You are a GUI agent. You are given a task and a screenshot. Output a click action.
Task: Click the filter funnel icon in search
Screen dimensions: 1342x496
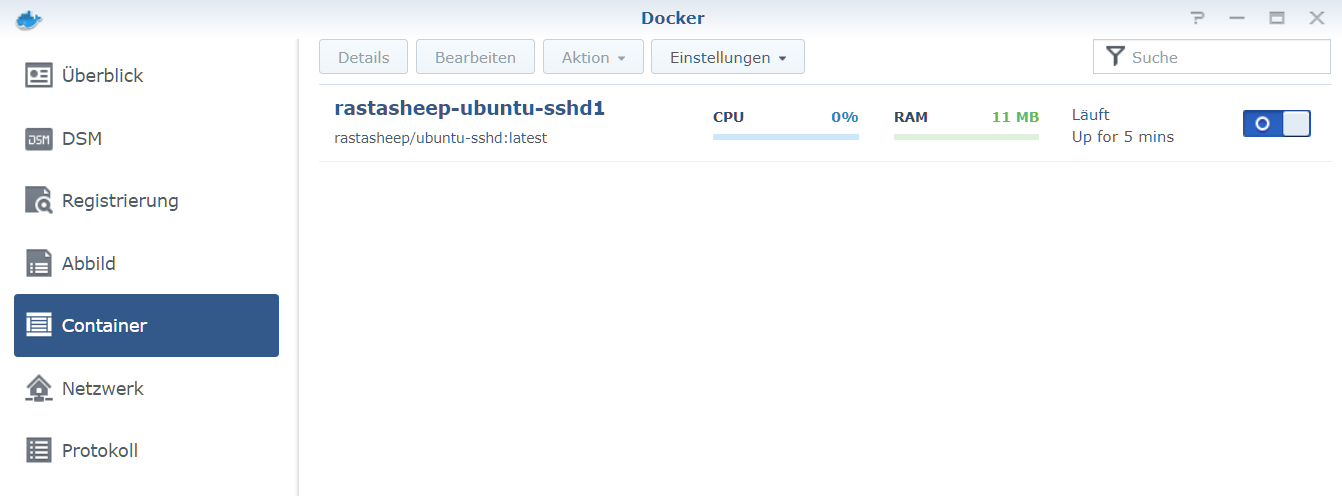tap(1115, 57)
